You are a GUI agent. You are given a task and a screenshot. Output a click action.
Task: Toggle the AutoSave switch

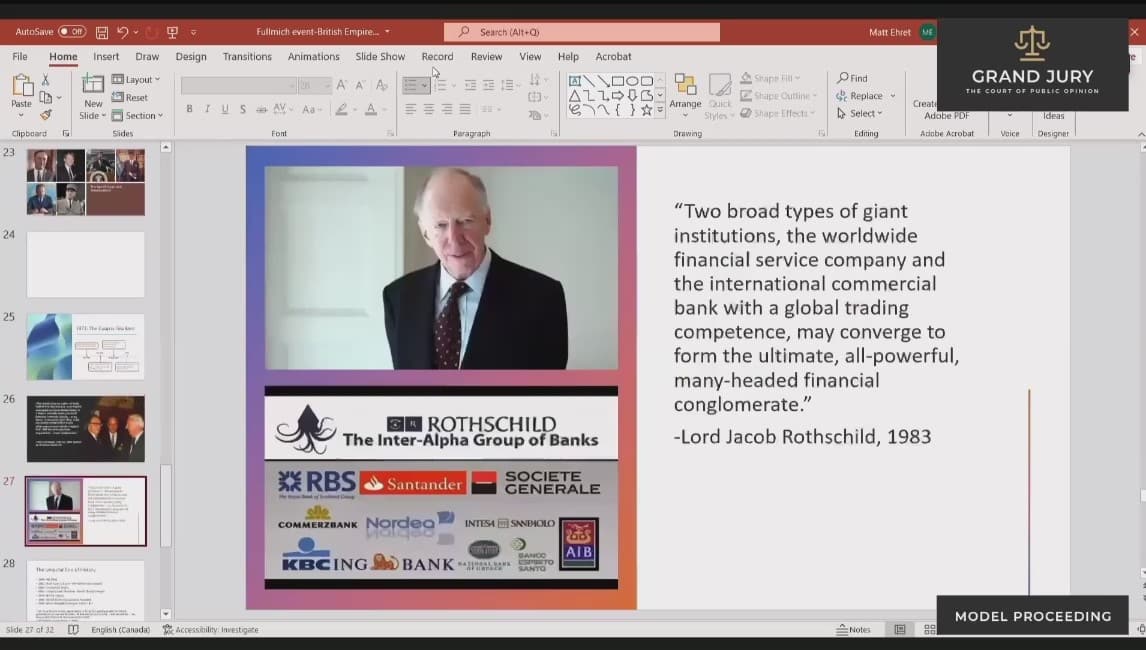(x=71, y=32)
